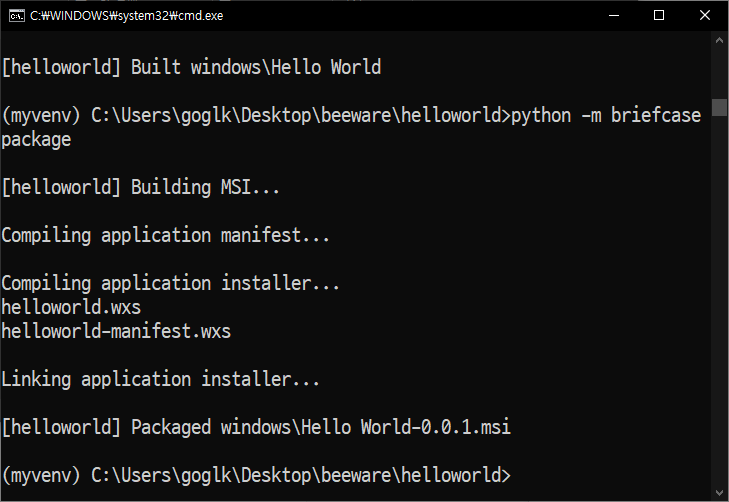Click the final prompt line after helloworld>

[257, 475]
